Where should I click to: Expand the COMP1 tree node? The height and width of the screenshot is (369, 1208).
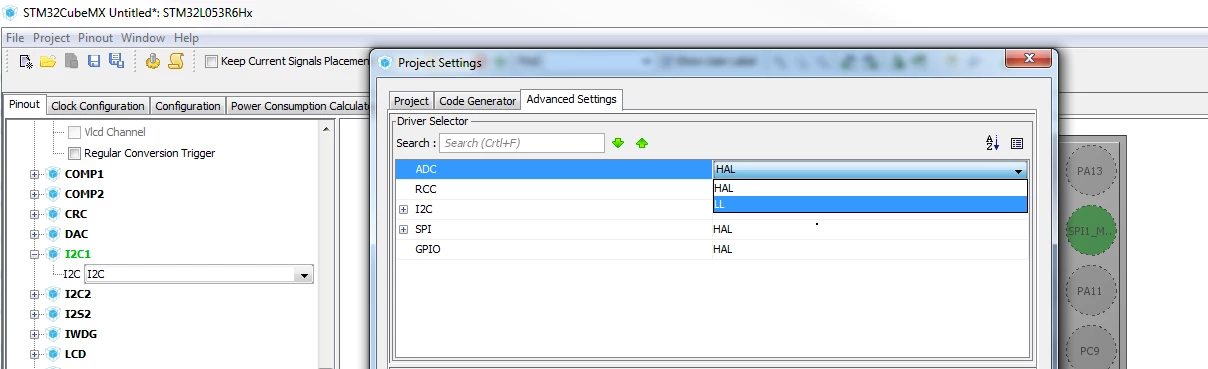35,174
